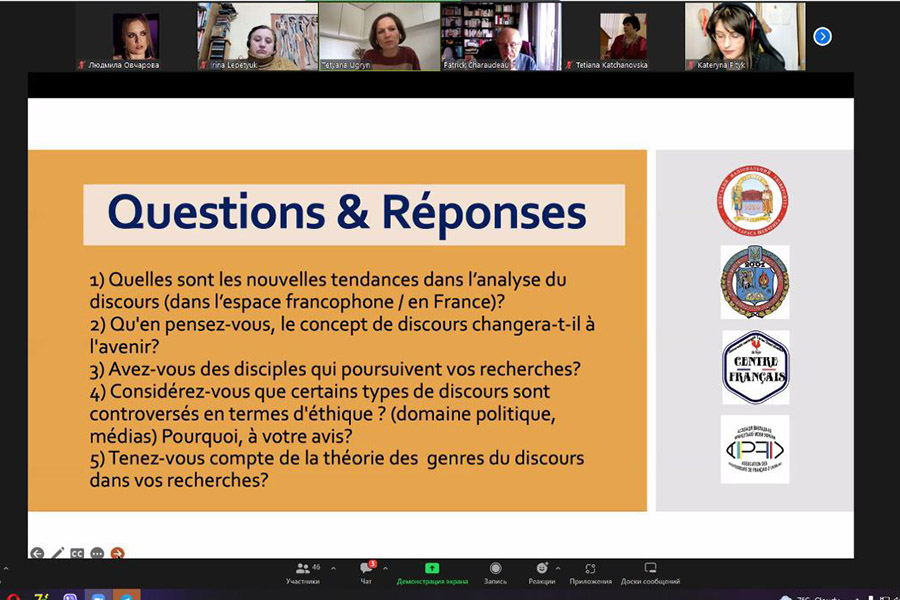Select Kateryna video tile with headphones
The height and width of the screenshot is (600, 900).
(x=745, y=37)
